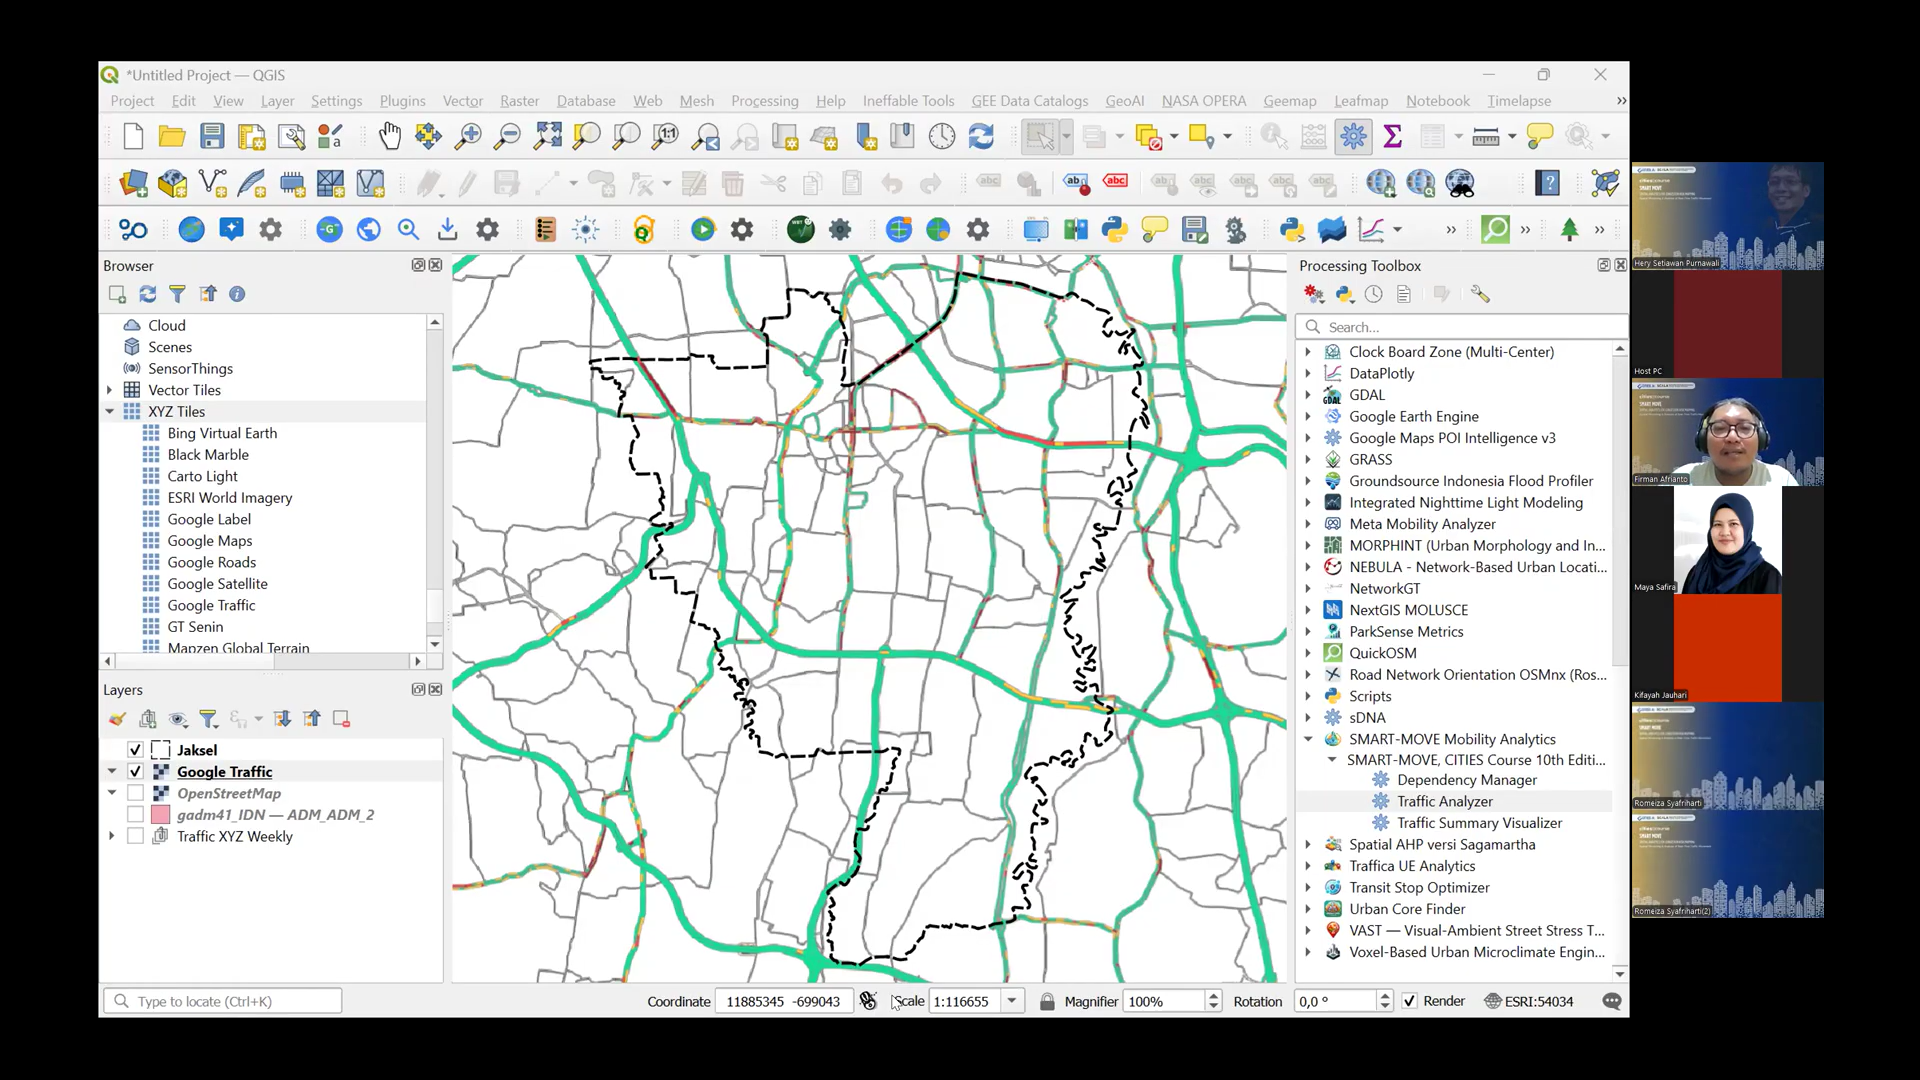The image size is (1920, 1080).
Task: Open the Plugins menu
Action: pos(402,101)
